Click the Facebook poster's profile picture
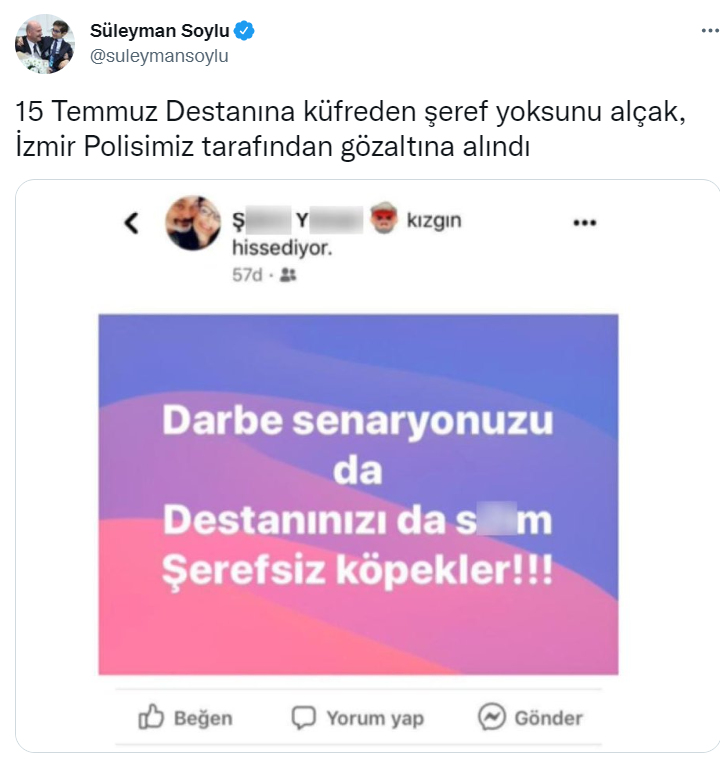Image resolution: width=720 pixels, height=762 pixels. 192,222
